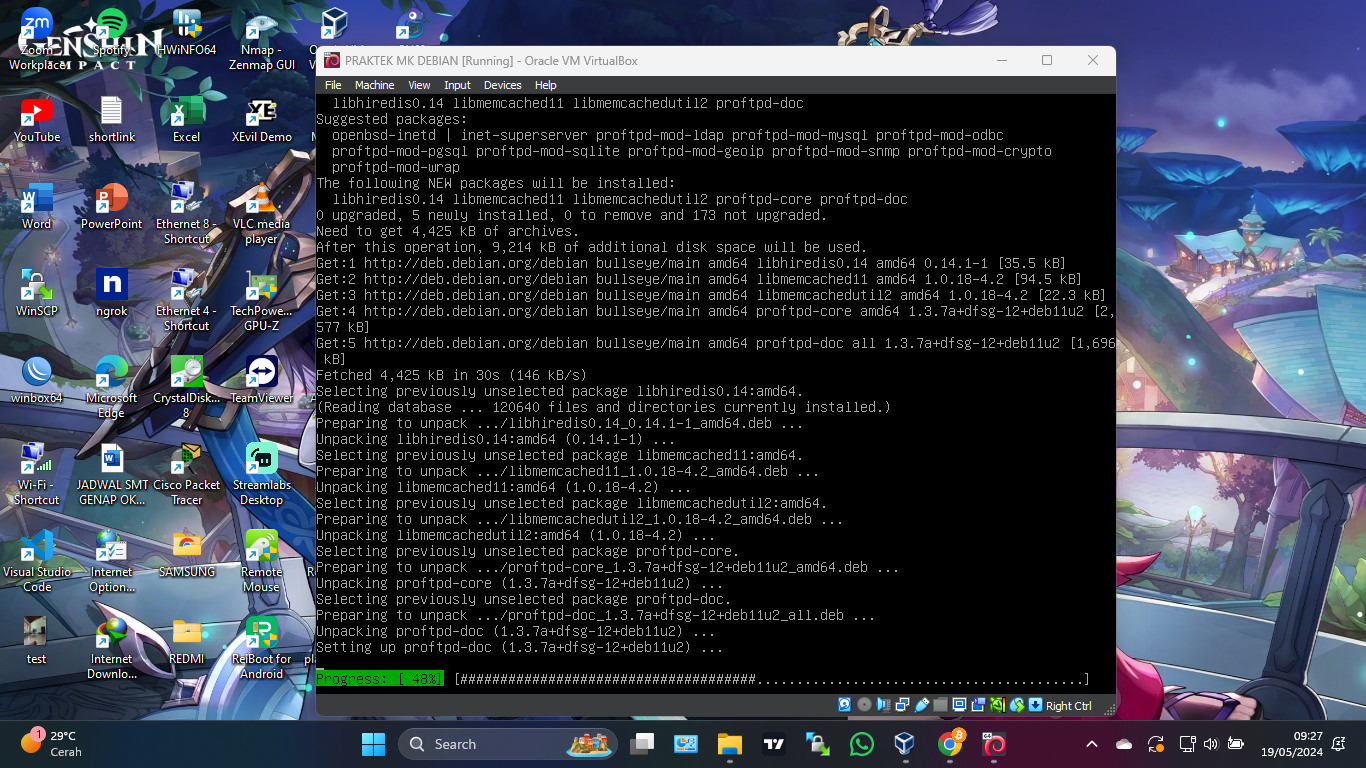This screenshot has width=1366, height=768.
Task: Click the taskbar Search box
Action: click(508, 744)
